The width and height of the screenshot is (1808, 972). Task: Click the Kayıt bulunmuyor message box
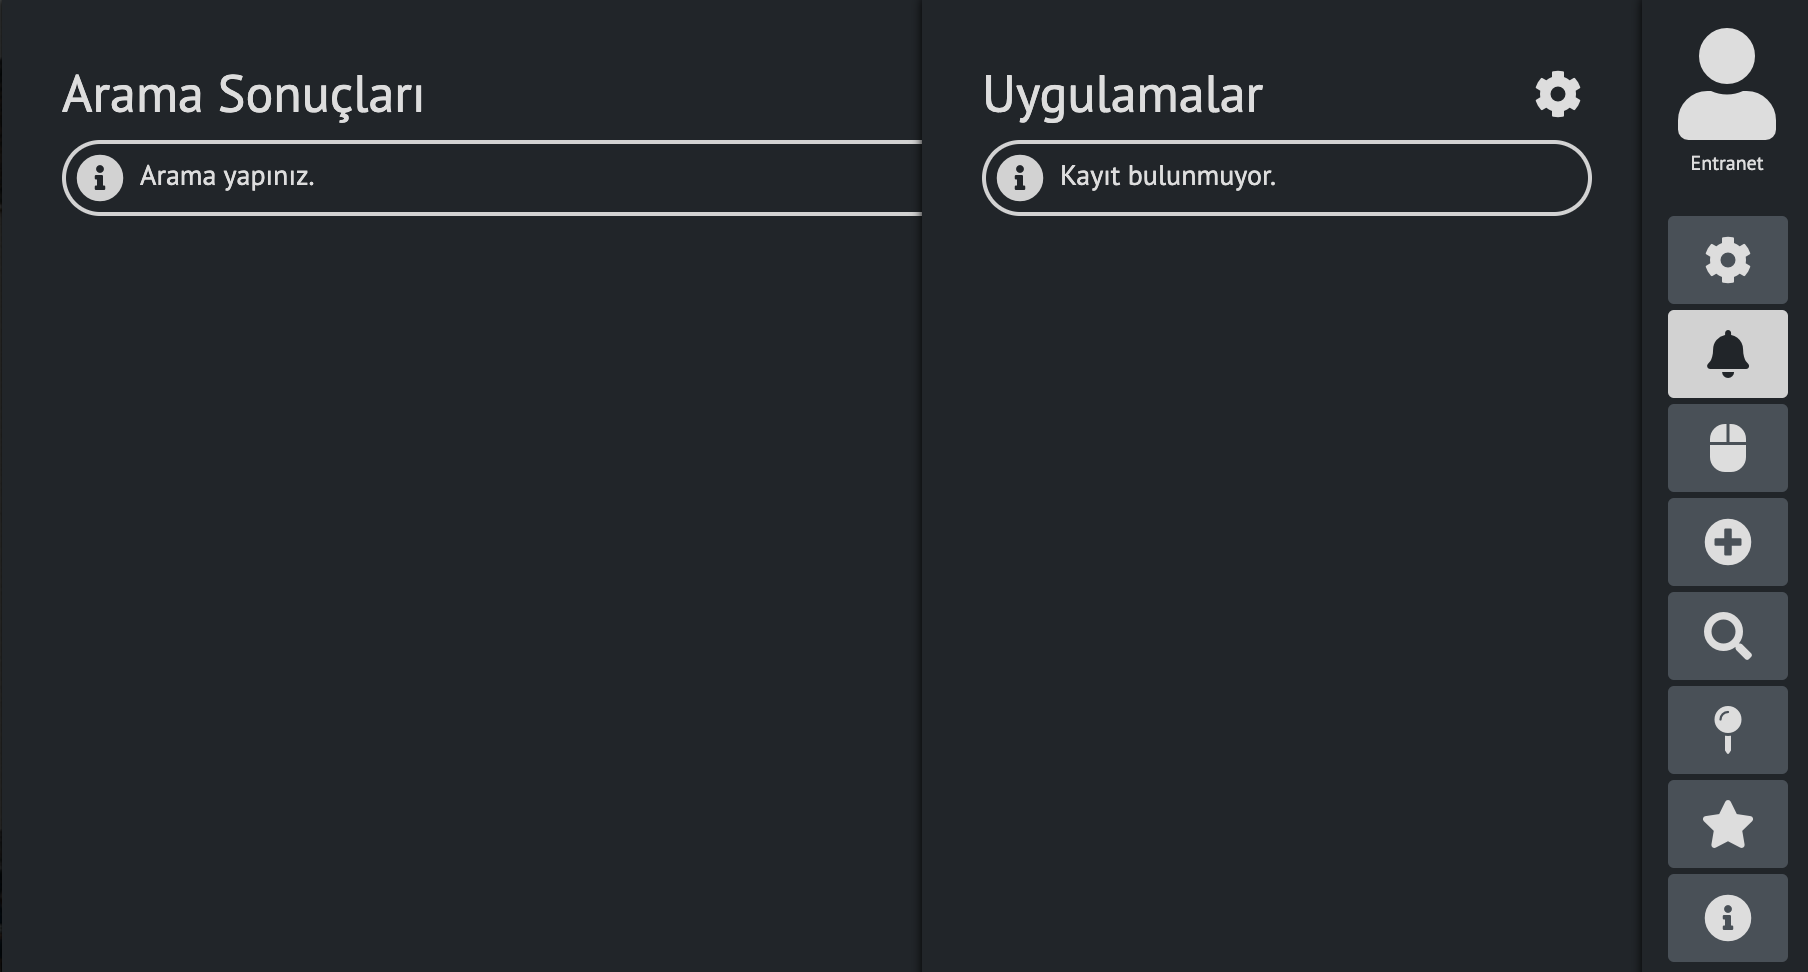(x=1286, y=178)
